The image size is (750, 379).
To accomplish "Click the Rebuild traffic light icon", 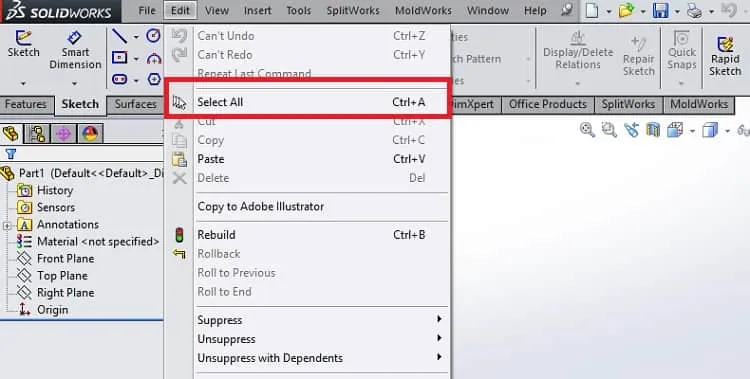I will point(179,235).
